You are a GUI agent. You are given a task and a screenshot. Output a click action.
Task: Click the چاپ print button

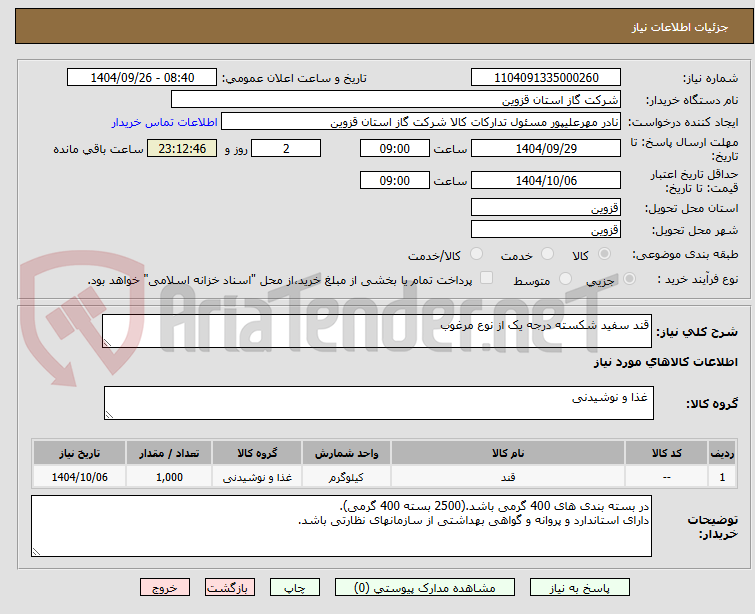click(295, 588)
